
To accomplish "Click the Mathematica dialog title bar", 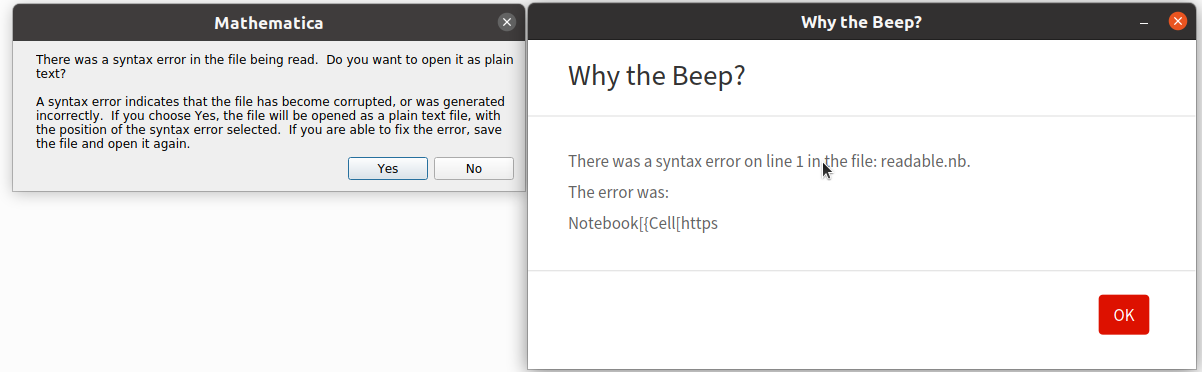I will [x=268, y=23].
